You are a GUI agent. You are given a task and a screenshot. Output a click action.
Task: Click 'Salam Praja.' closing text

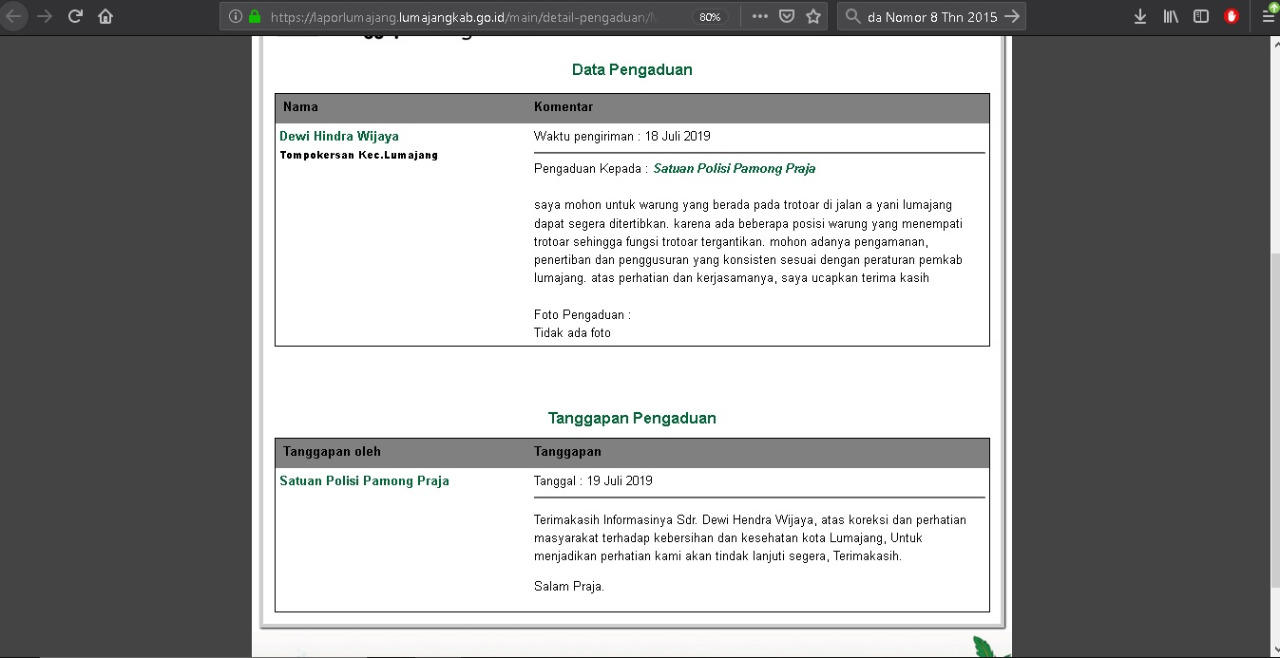click(x=569, y=587)
